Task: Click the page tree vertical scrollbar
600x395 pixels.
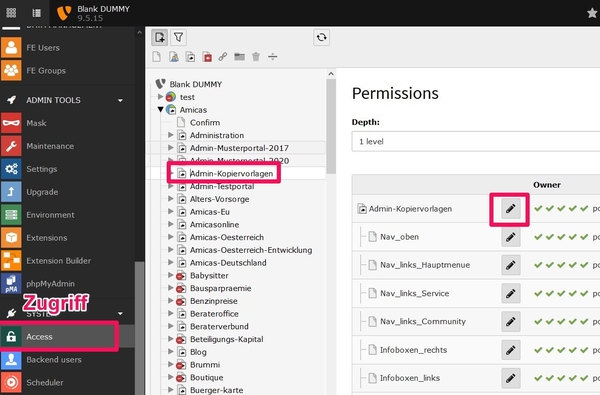Action: click(331, 126)
